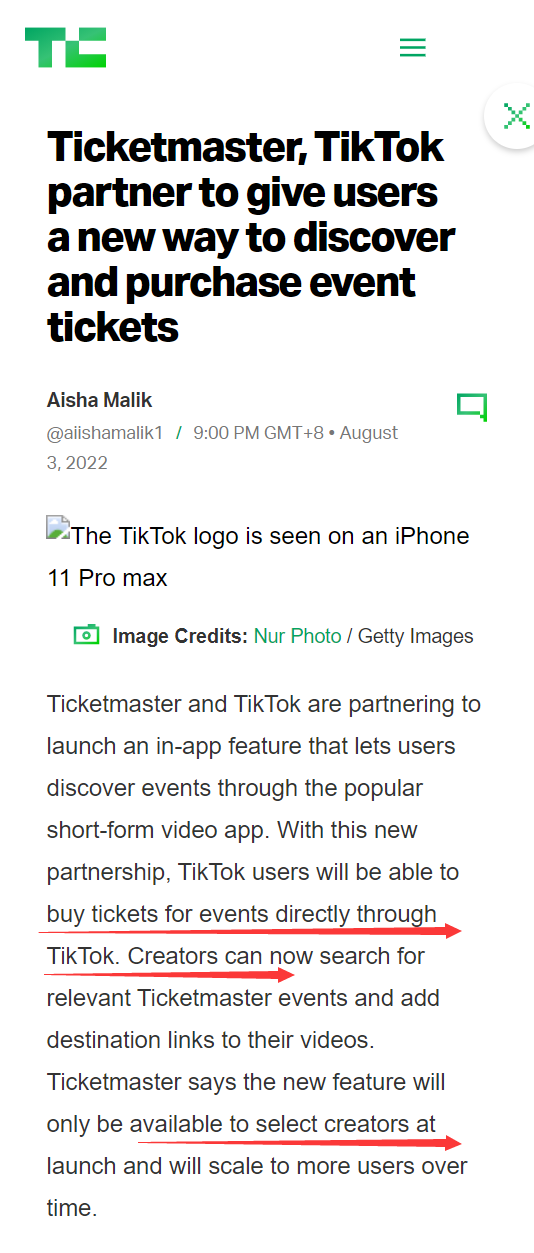The height and width of the screenshot is (1253, 534).
Task: Follow the Nur Photo credit link
Action: [x=297, y=636]
